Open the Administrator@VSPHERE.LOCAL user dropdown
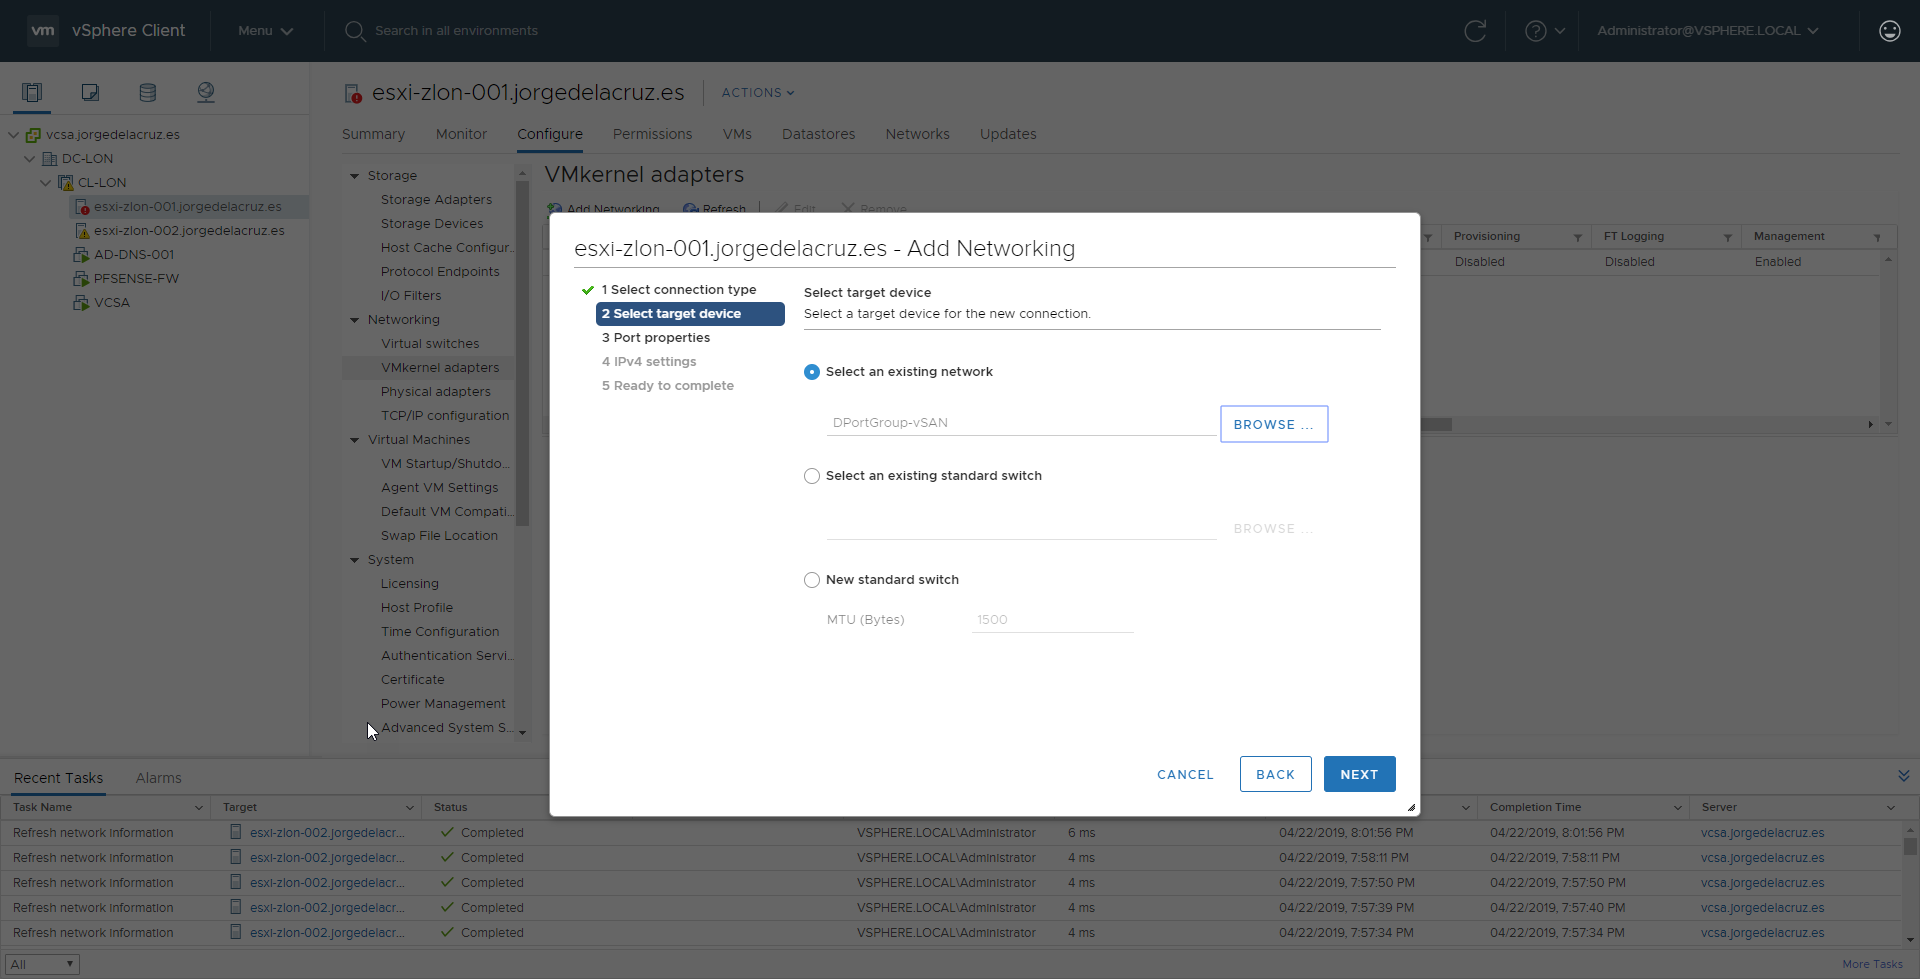 click(1708, 31)
